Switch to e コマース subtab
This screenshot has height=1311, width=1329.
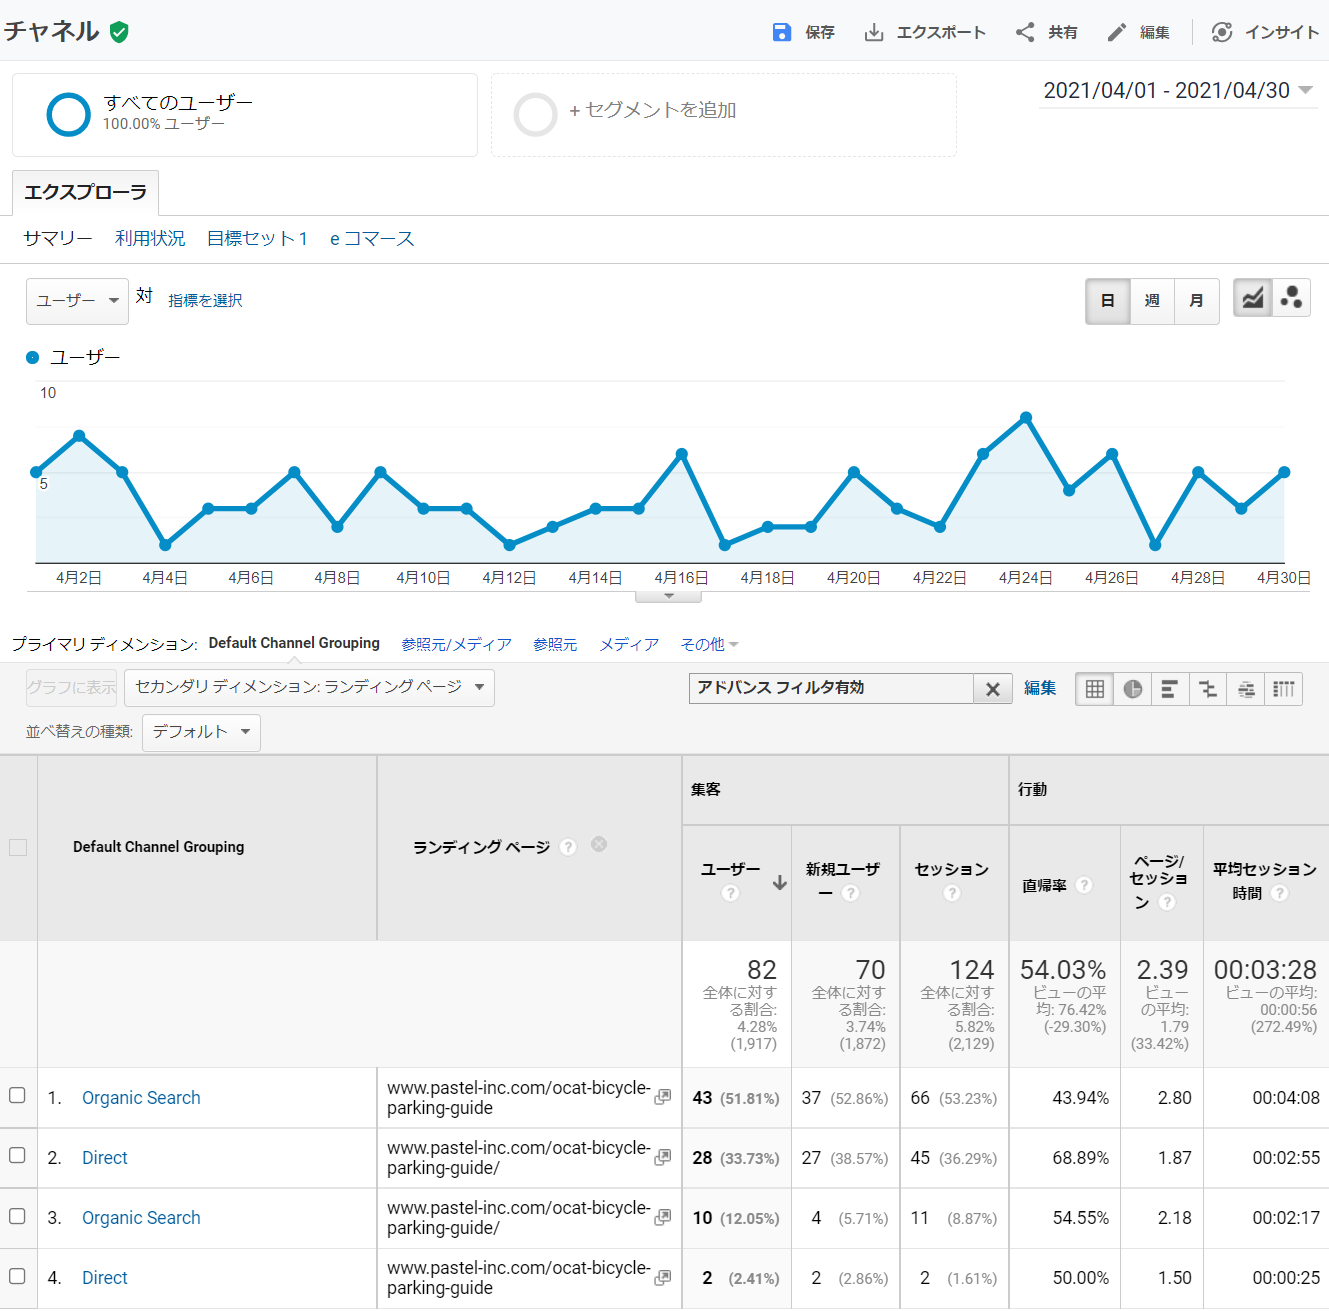[372, 238]
